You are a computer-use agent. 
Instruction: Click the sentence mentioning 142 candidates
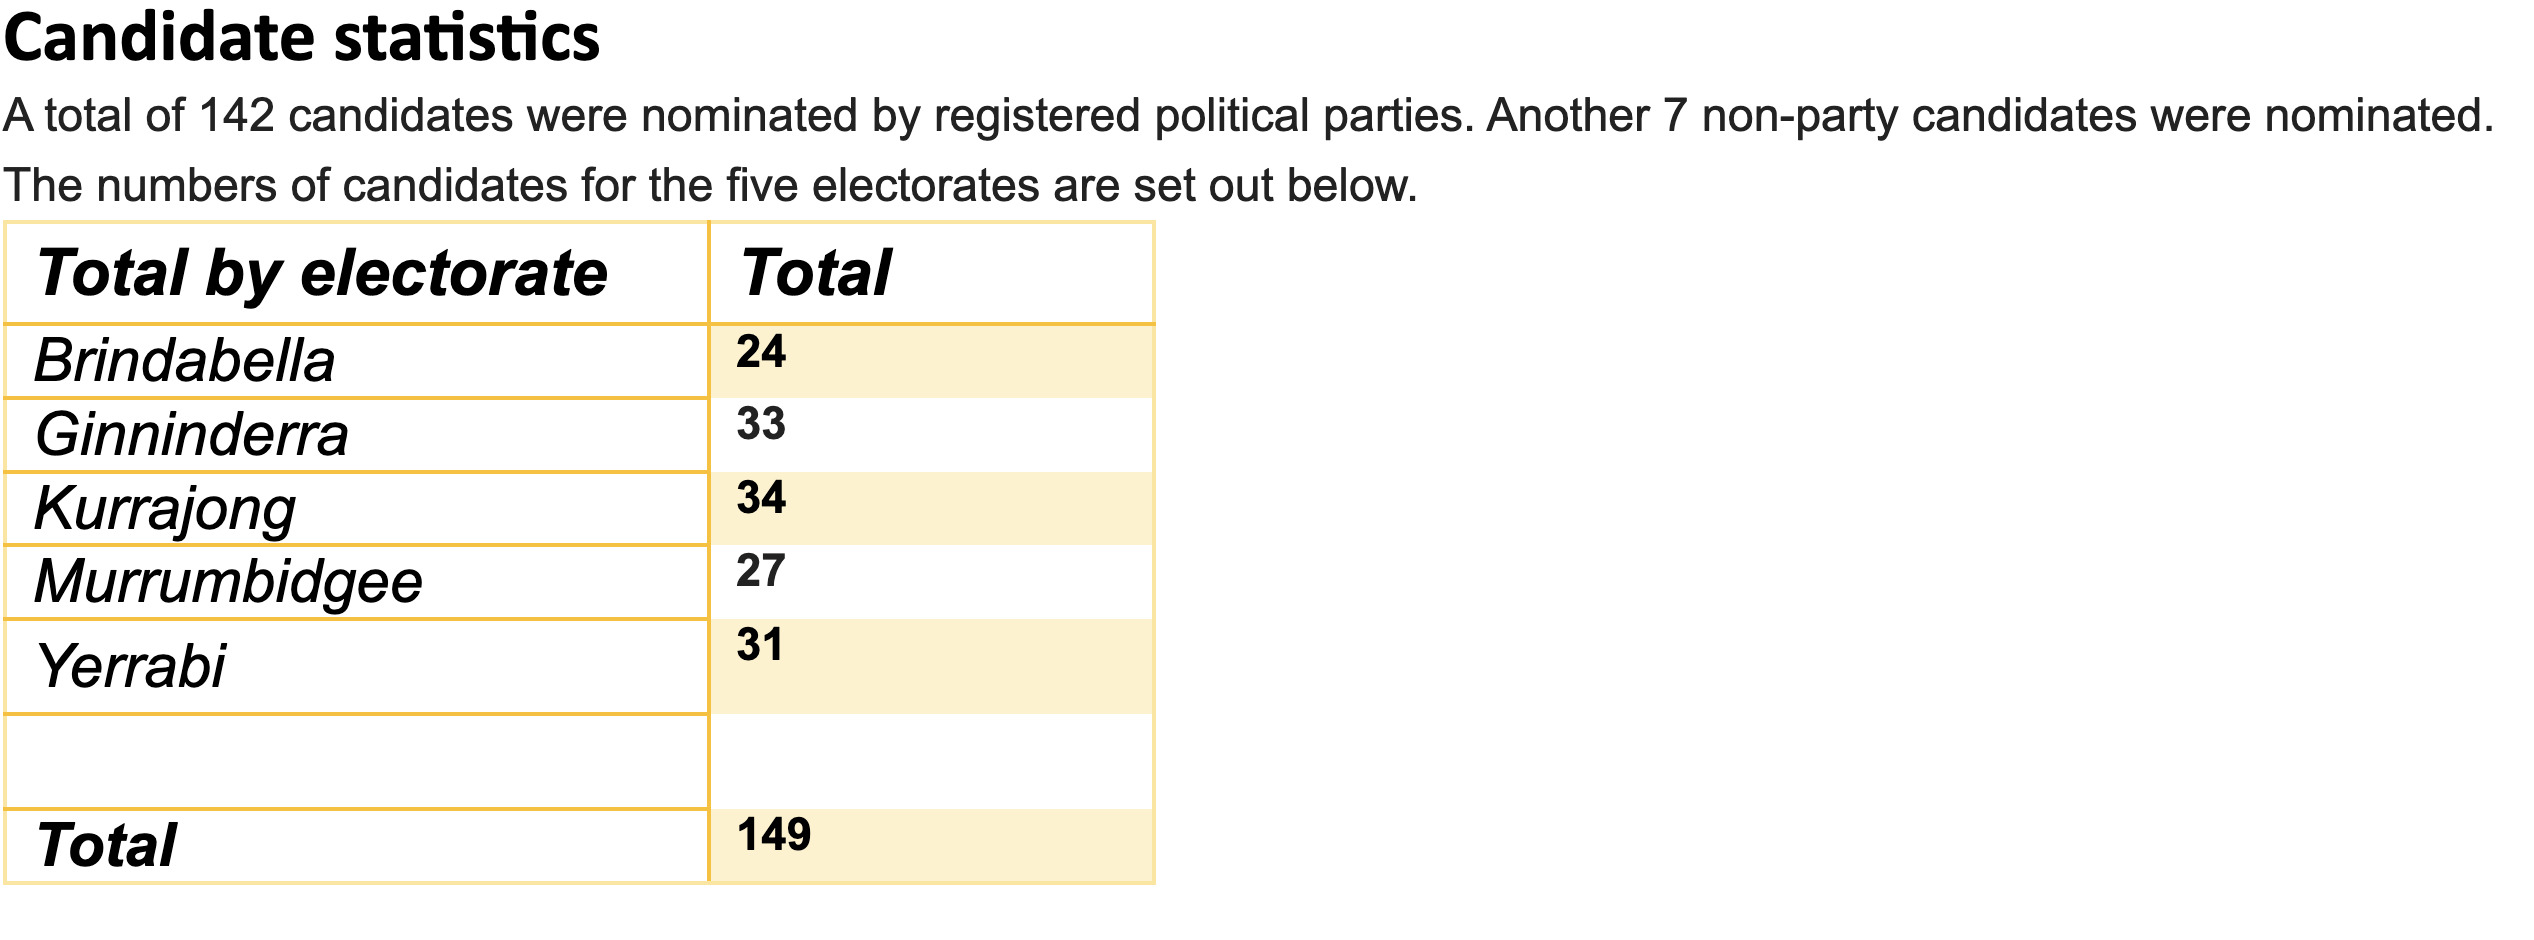pyautogui.click(x=739, y=116)
